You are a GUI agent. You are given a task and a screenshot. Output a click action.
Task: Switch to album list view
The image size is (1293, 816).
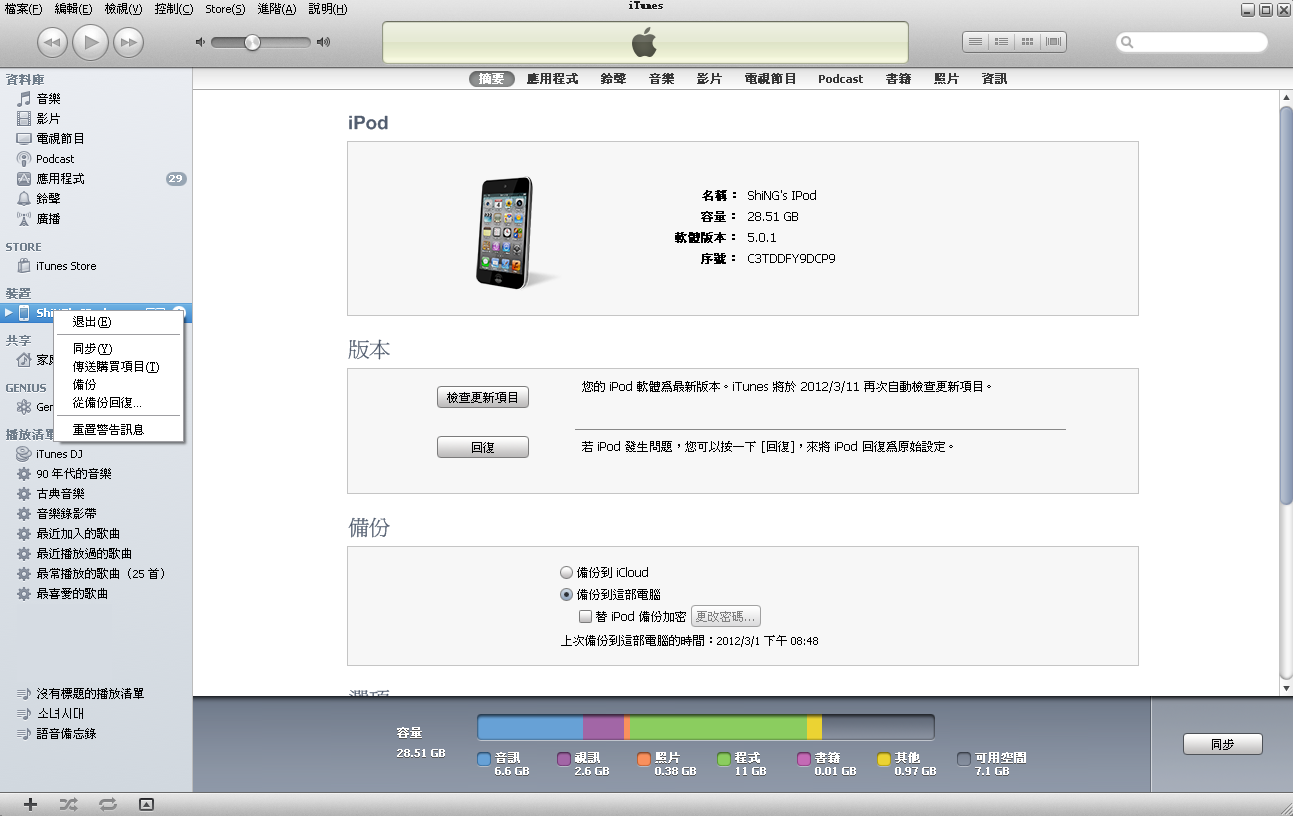coord(1001,42)
